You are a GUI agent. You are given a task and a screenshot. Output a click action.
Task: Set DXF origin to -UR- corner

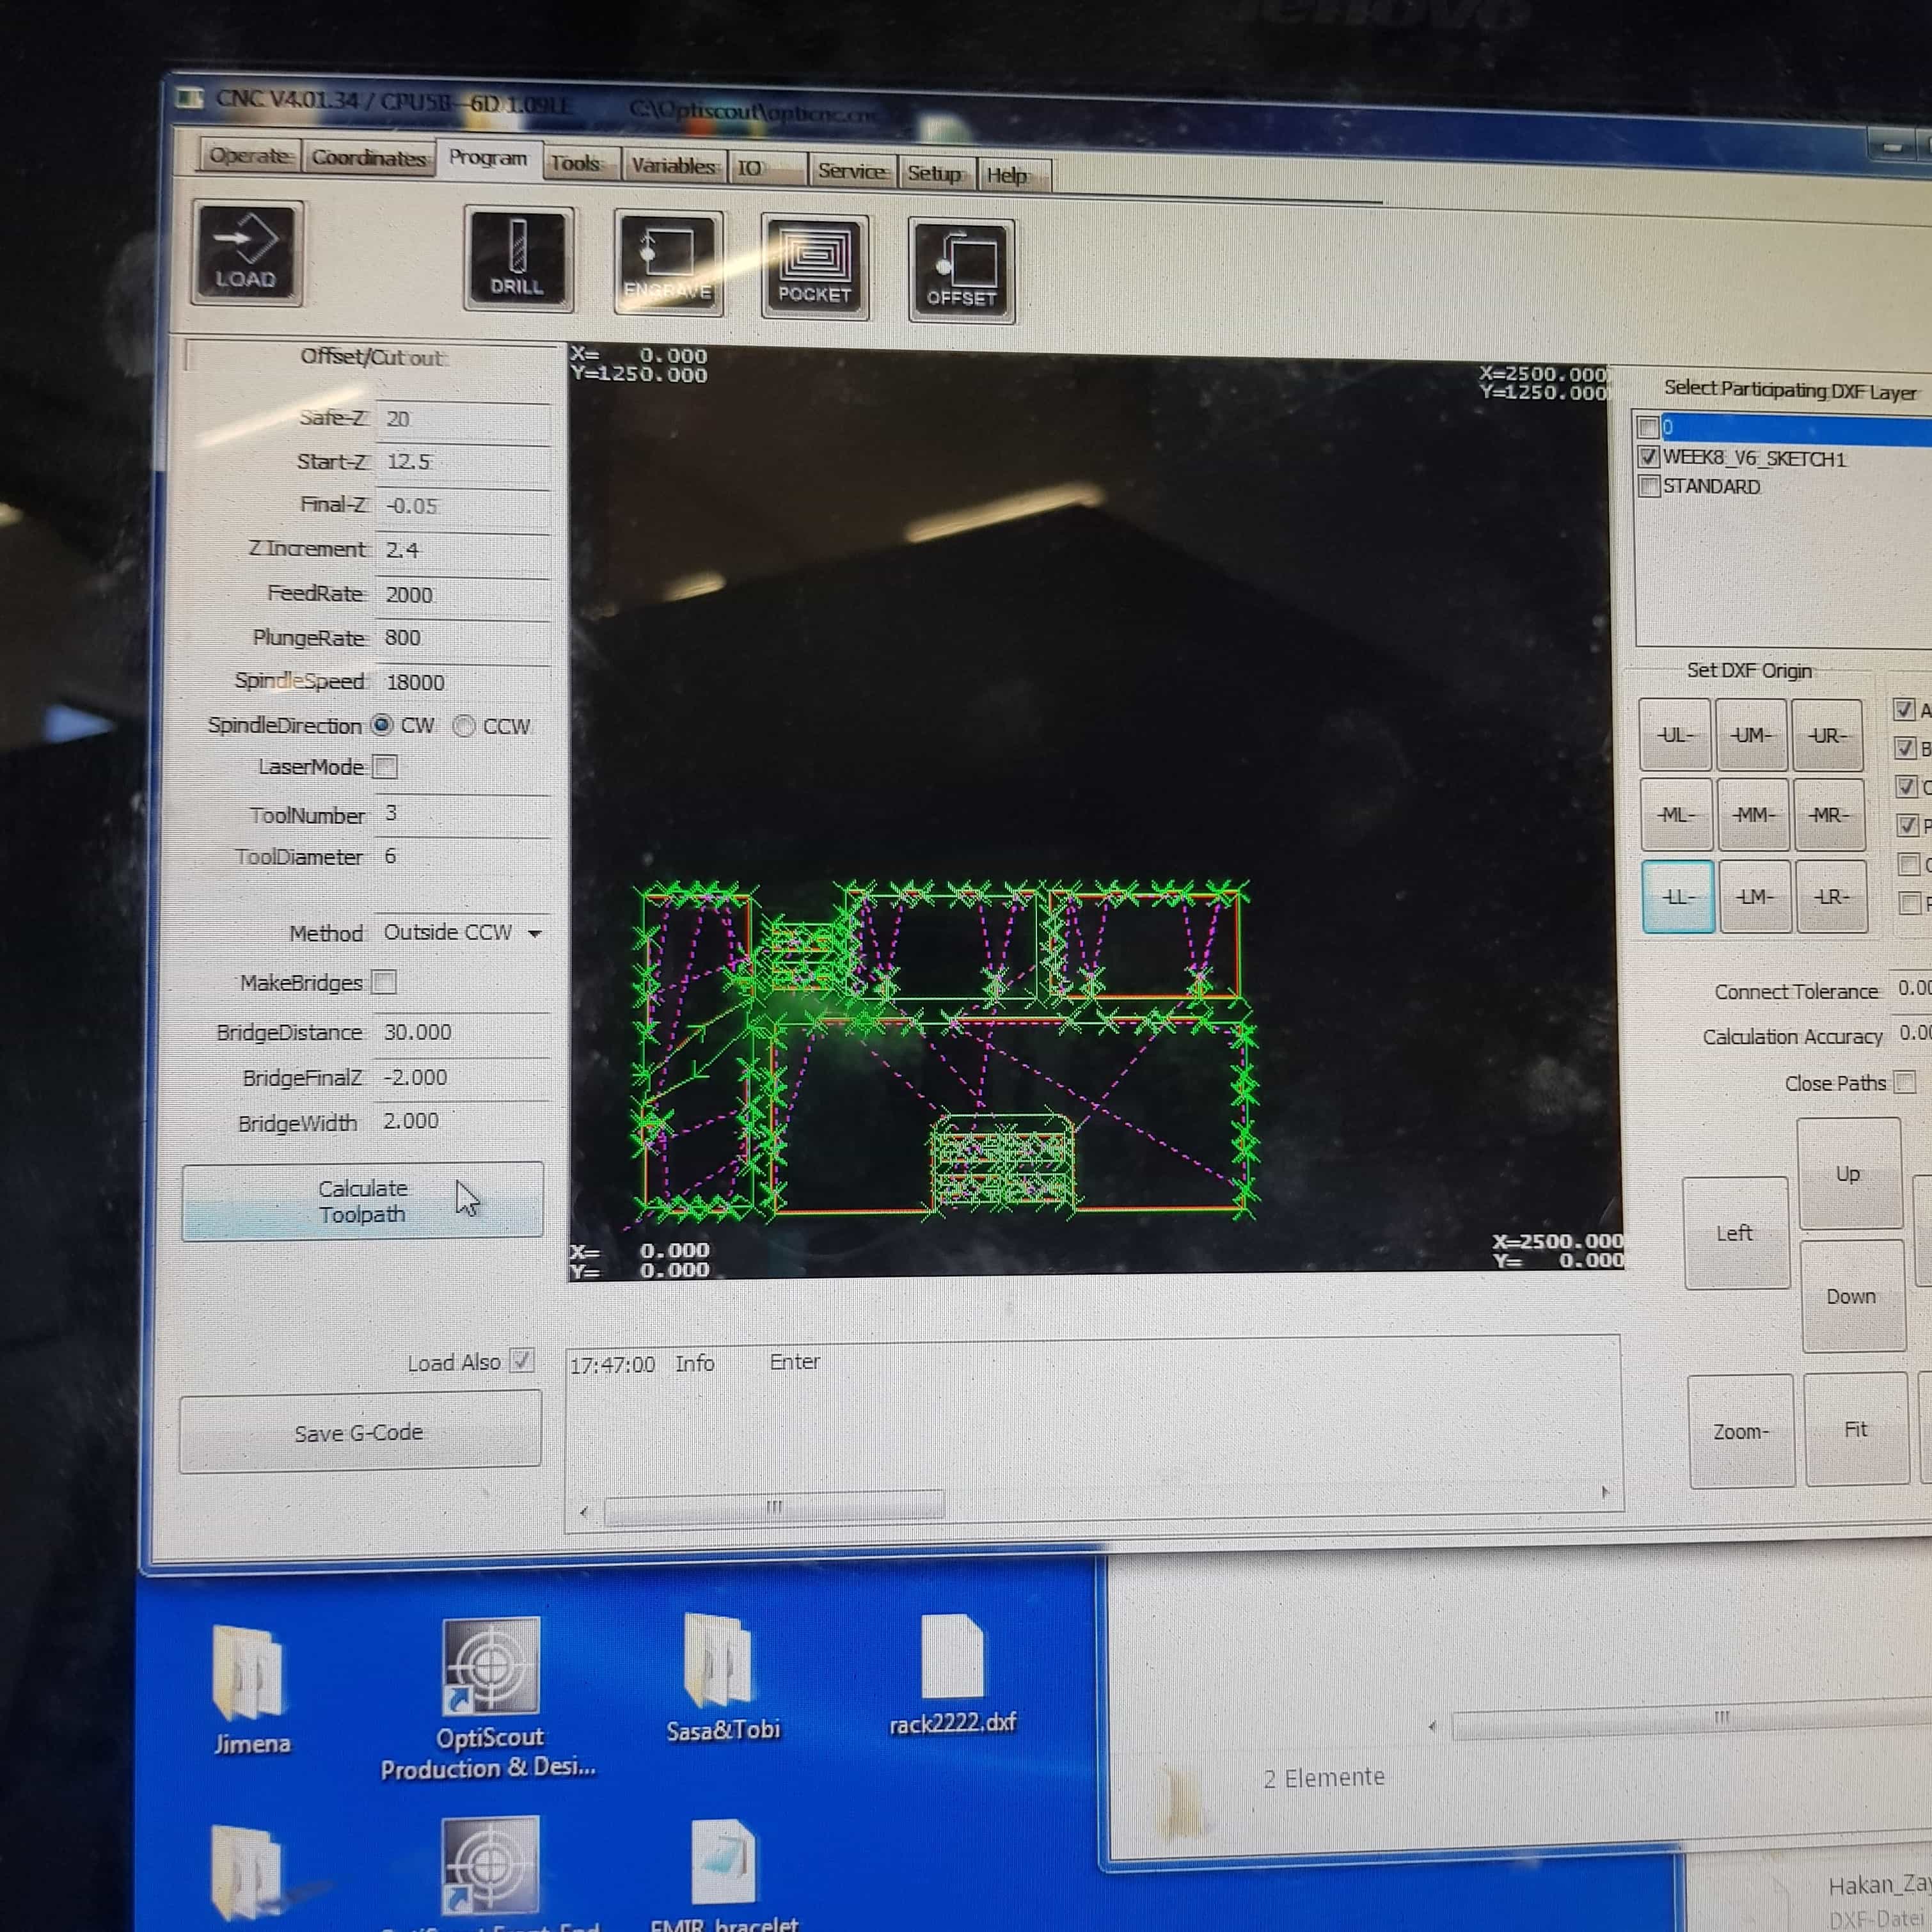[x=1827, y=736]
